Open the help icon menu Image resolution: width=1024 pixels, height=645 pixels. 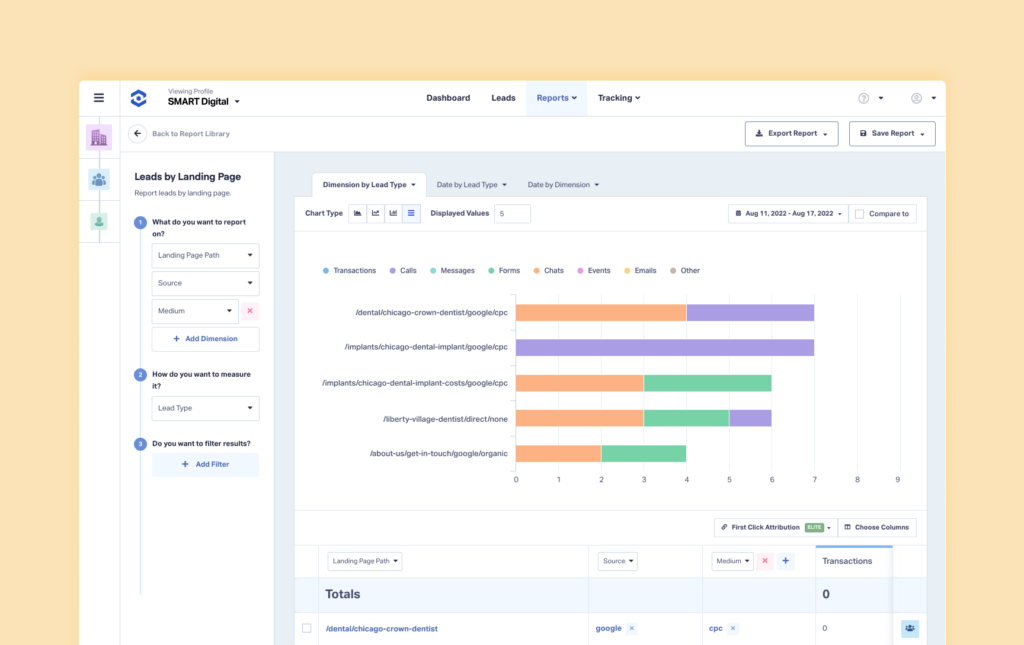click(862, 97)
